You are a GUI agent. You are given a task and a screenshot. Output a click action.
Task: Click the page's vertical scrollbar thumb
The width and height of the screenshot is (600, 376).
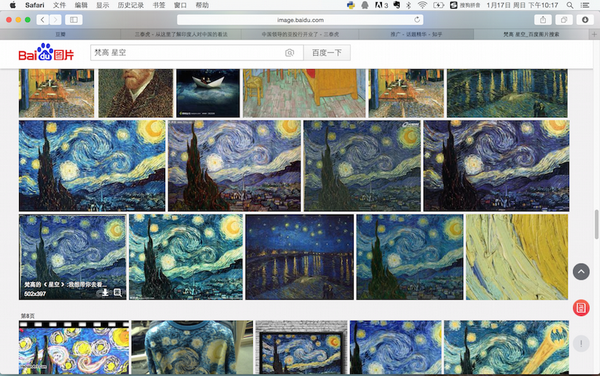click(597, 224)
